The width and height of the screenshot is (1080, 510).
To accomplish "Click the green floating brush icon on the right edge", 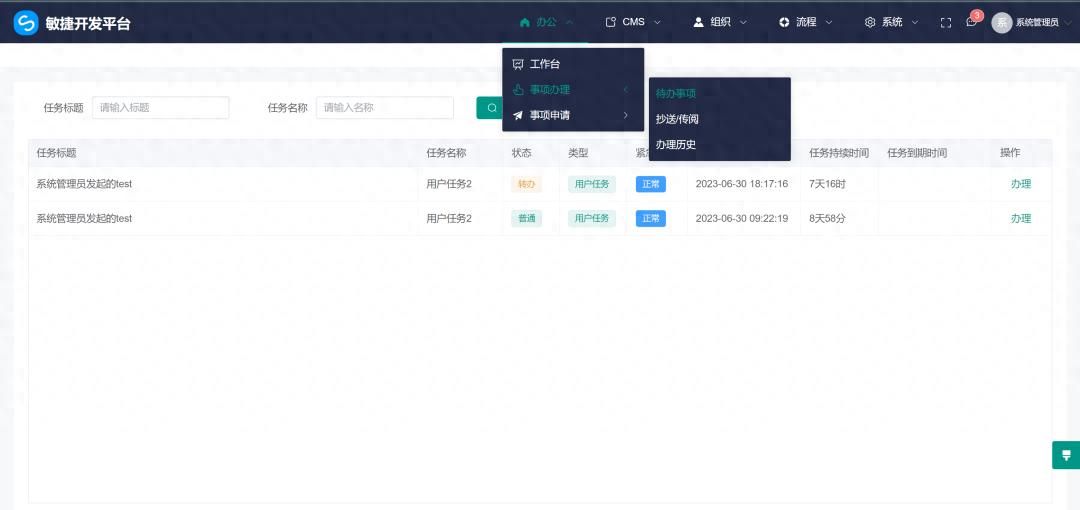I will [x=1066, y=455].
